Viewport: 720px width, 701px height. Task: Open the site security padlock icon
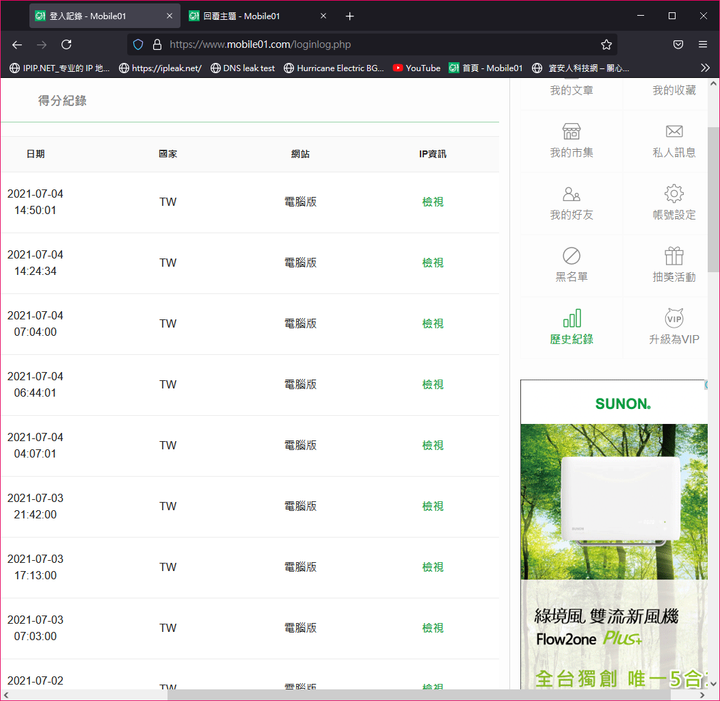(x=157, y=45)
